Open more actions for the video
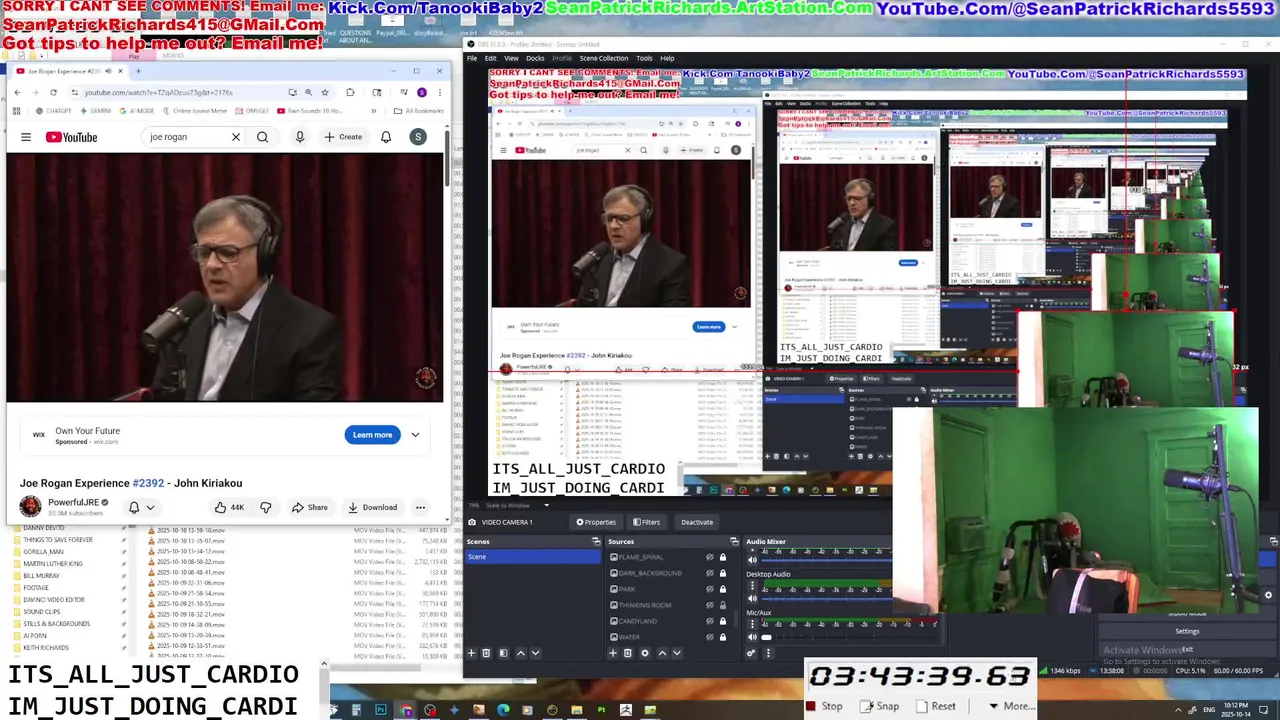This screenshot has height=720, width=1280. [420, 507]
